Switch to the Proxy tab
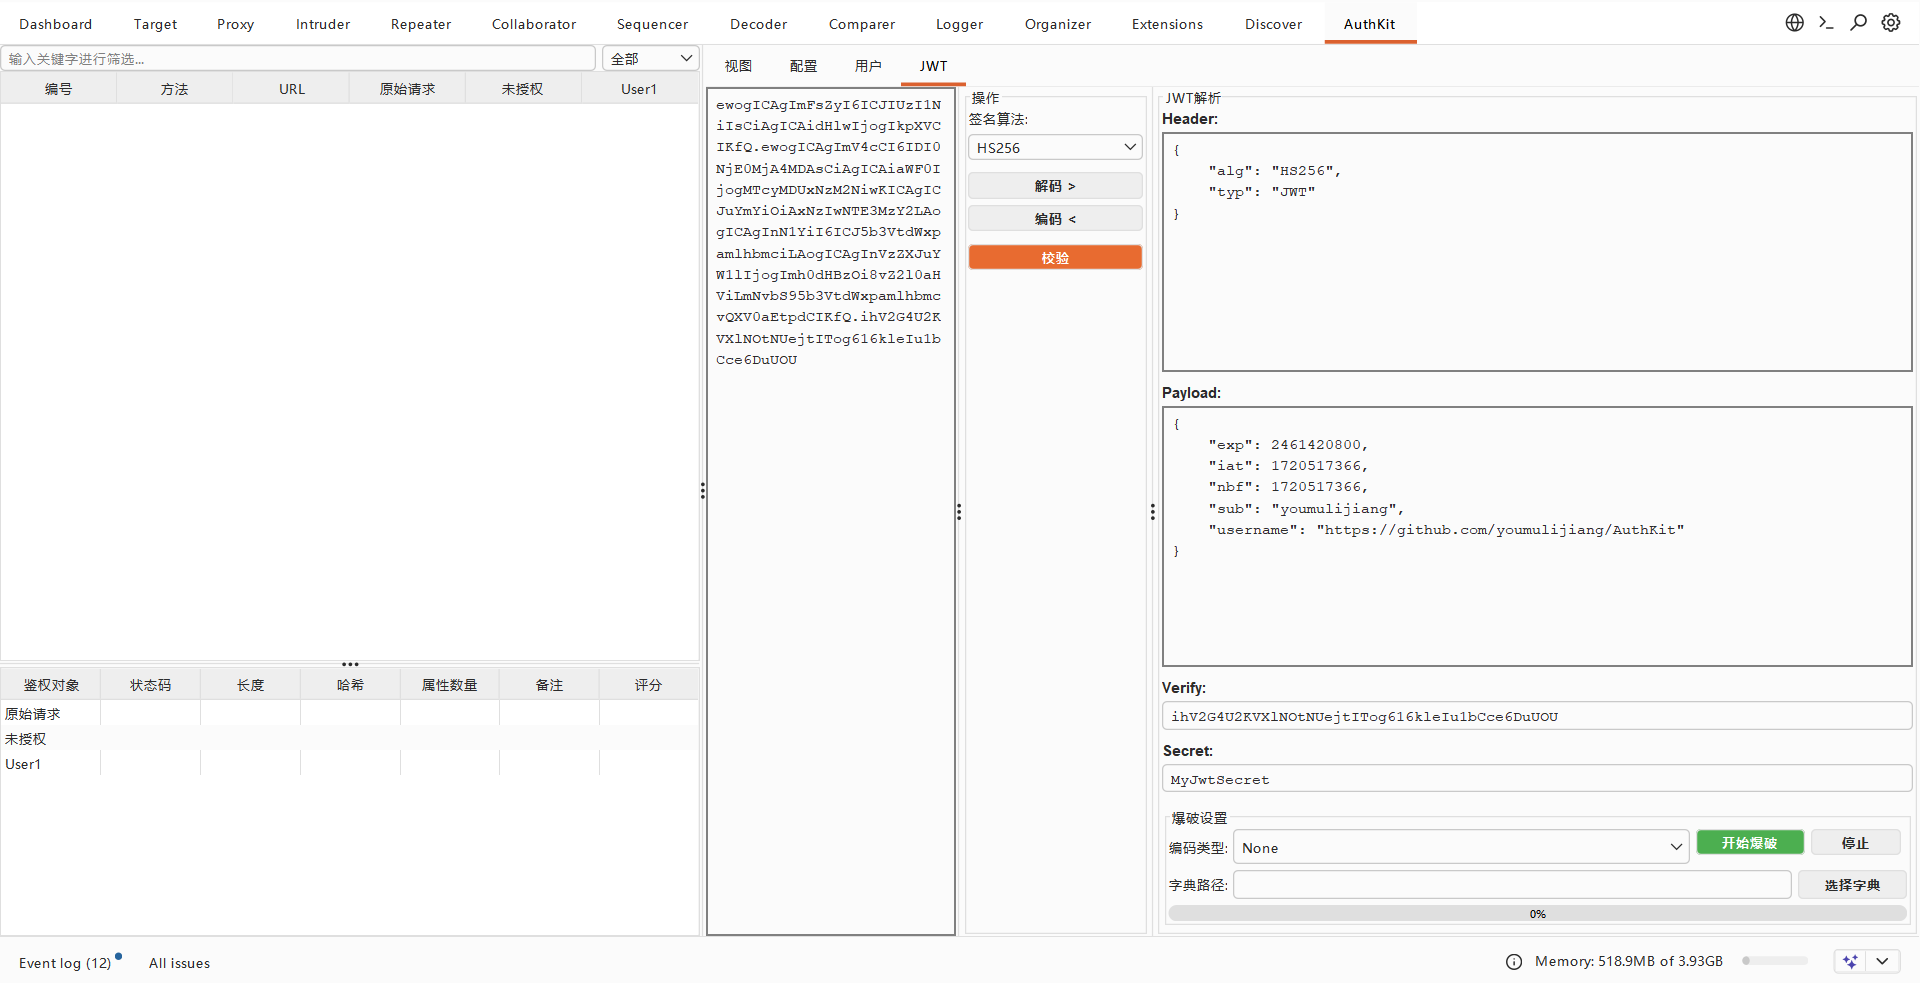 (x=235, y=24)
